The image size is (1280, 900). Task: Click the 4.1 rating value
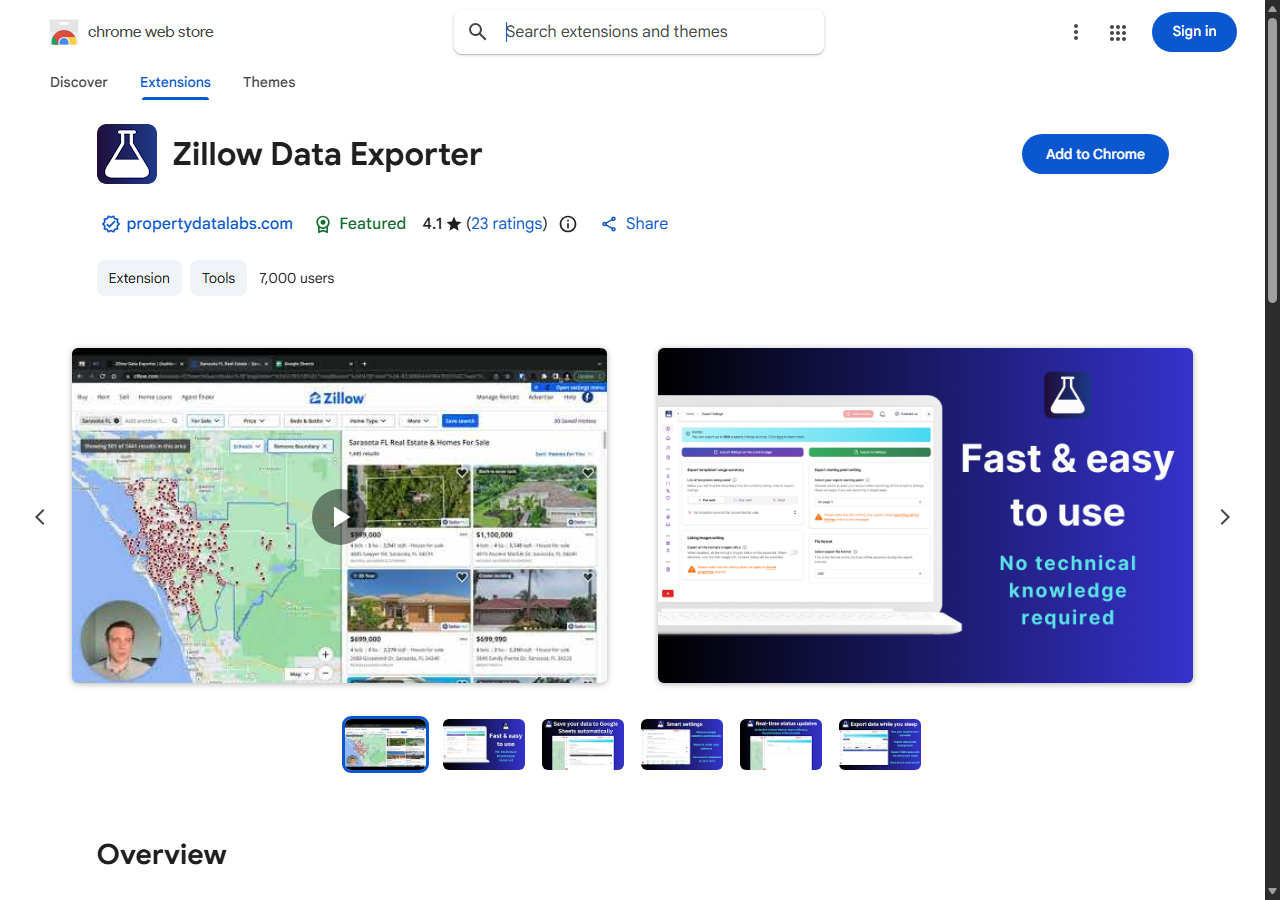pos(432,224)
